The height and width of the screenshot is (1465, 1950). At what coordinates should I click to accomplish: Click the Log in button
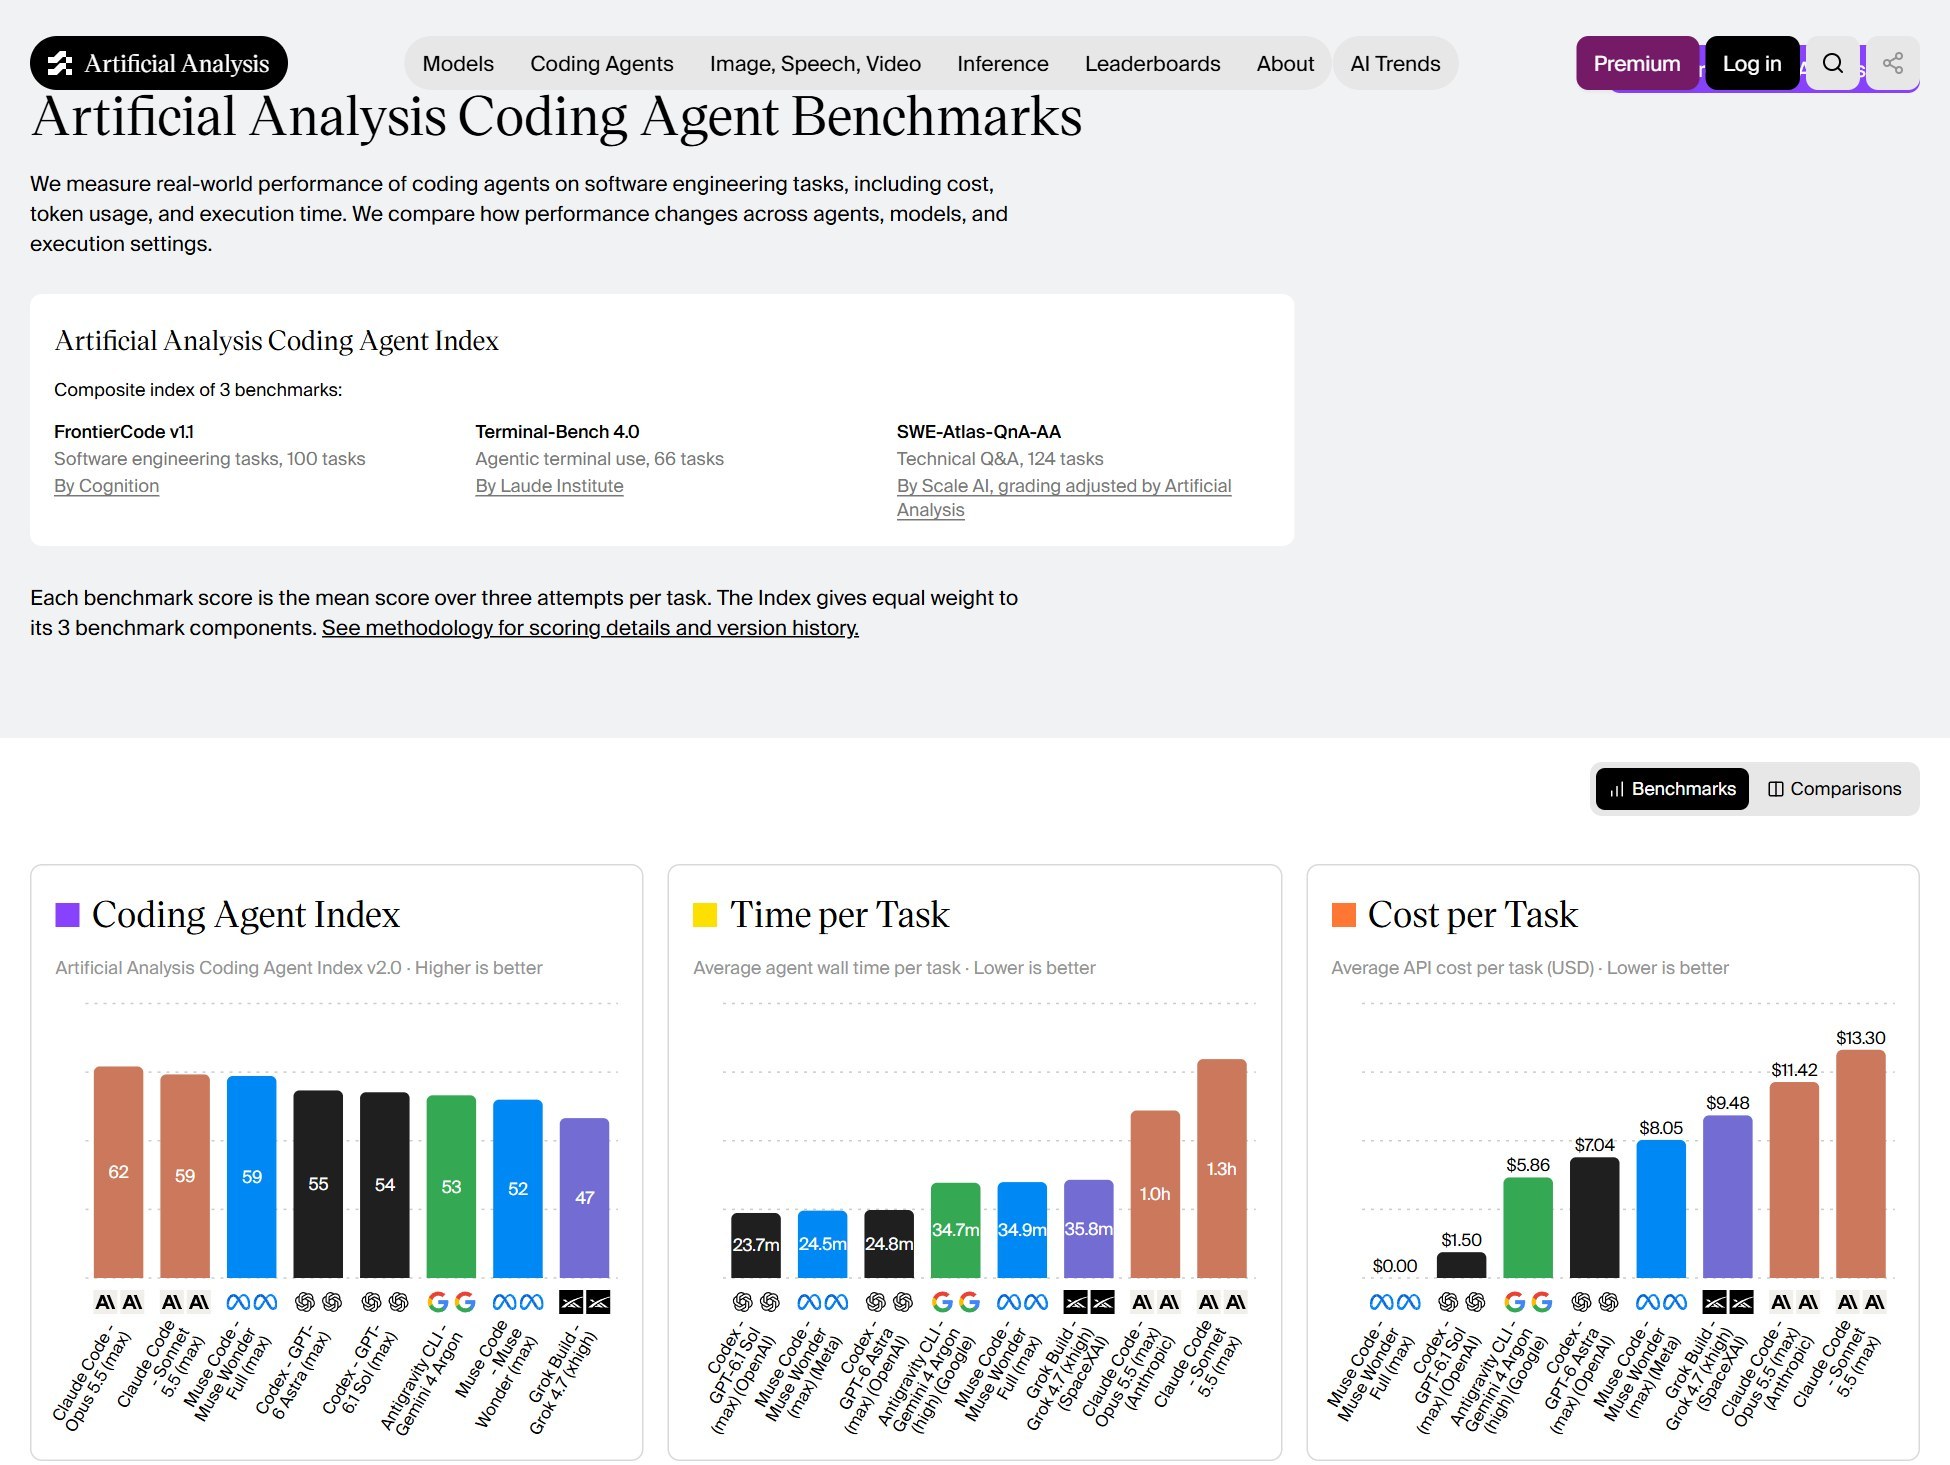point(1751,64)
